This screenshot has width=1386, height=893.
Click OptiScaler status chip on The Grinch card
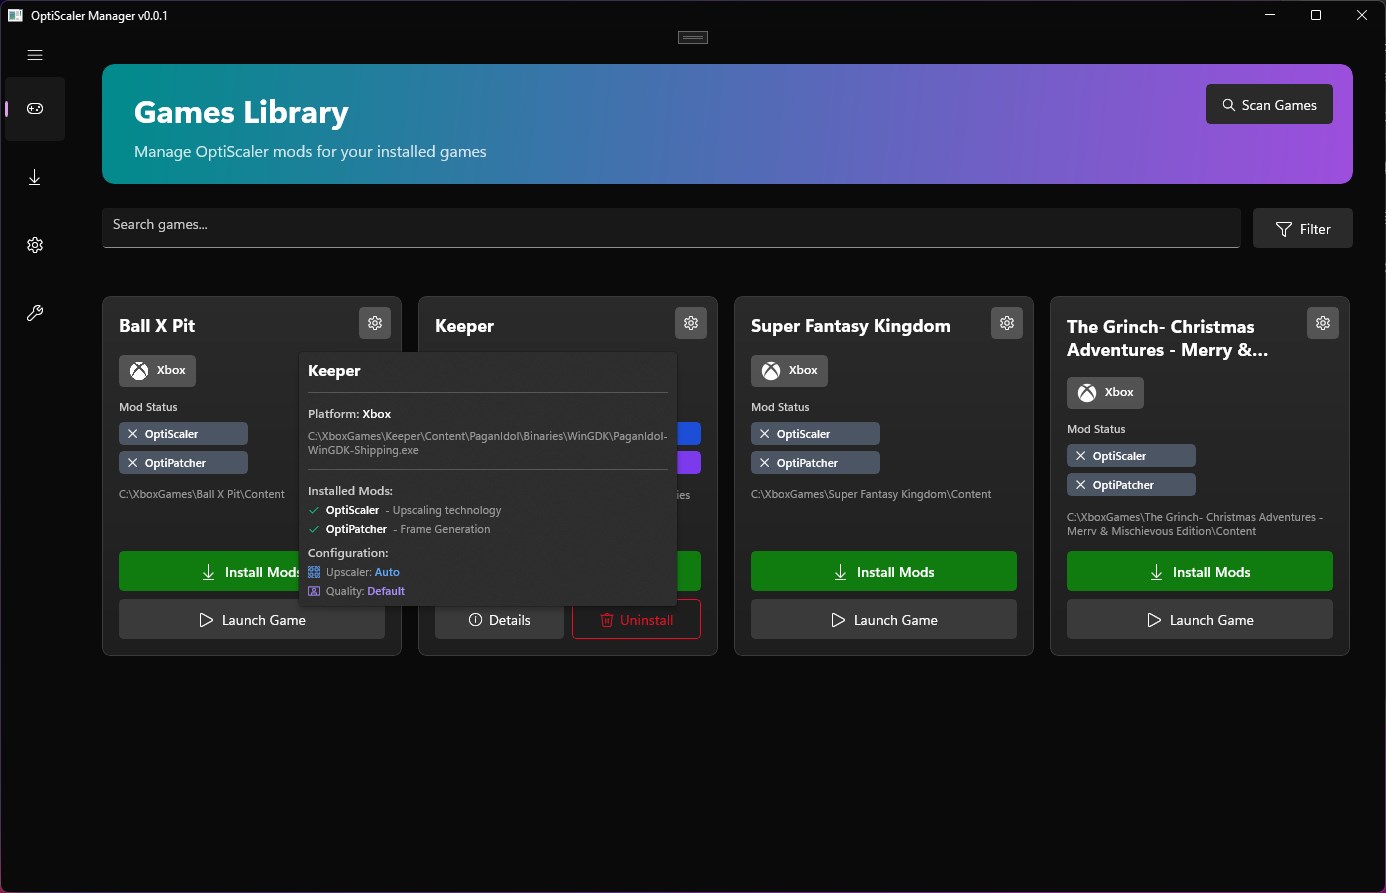[1131, 456]
